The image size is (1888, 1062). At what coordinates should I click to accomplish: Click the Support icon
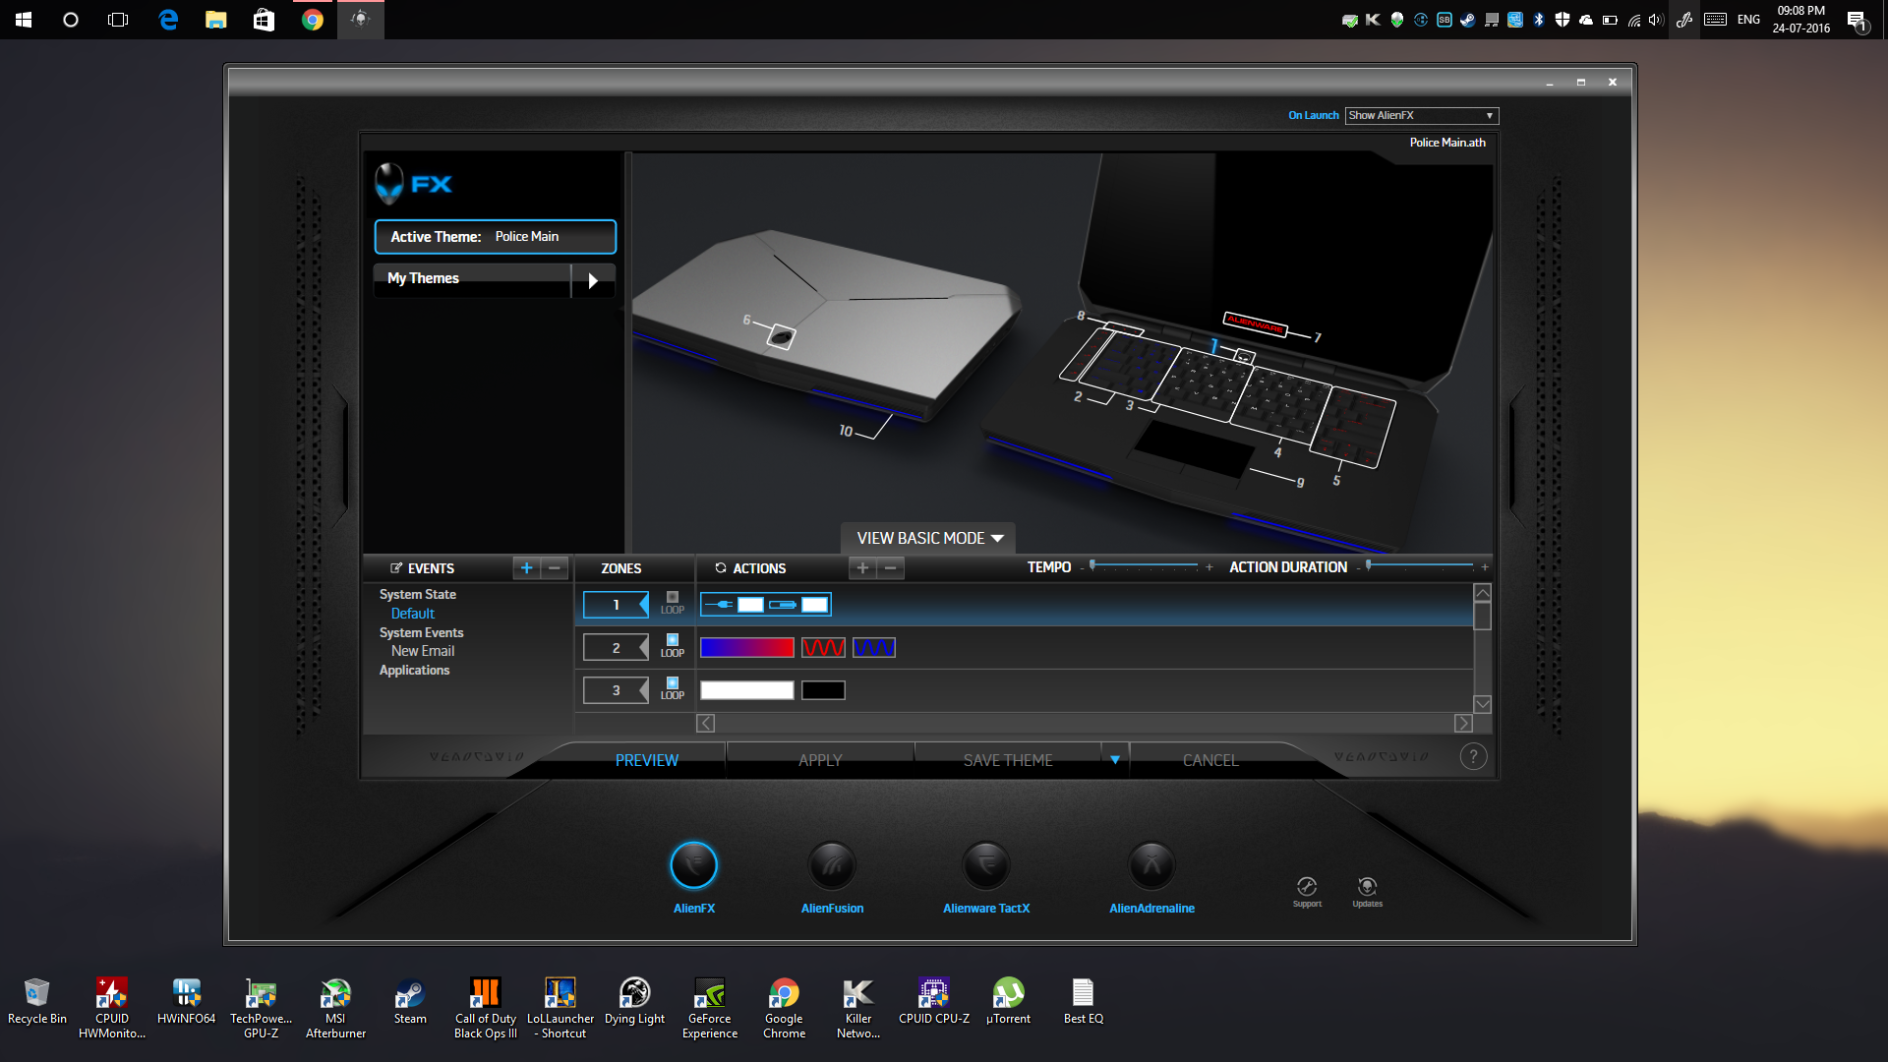(x=1307, y=887)
